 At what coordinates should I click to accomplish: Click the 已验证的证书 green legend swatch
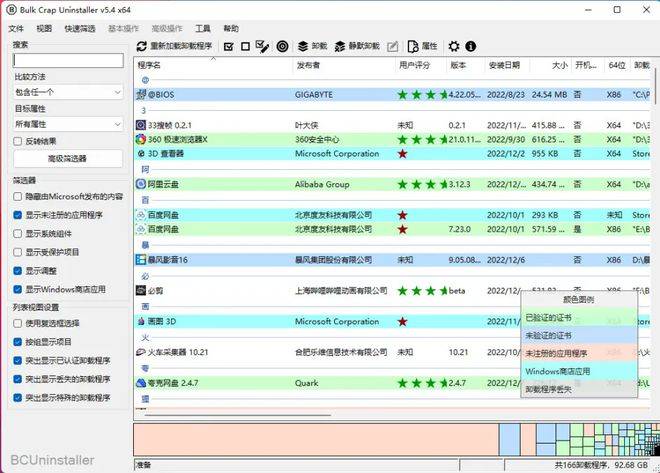coord(579,318)
